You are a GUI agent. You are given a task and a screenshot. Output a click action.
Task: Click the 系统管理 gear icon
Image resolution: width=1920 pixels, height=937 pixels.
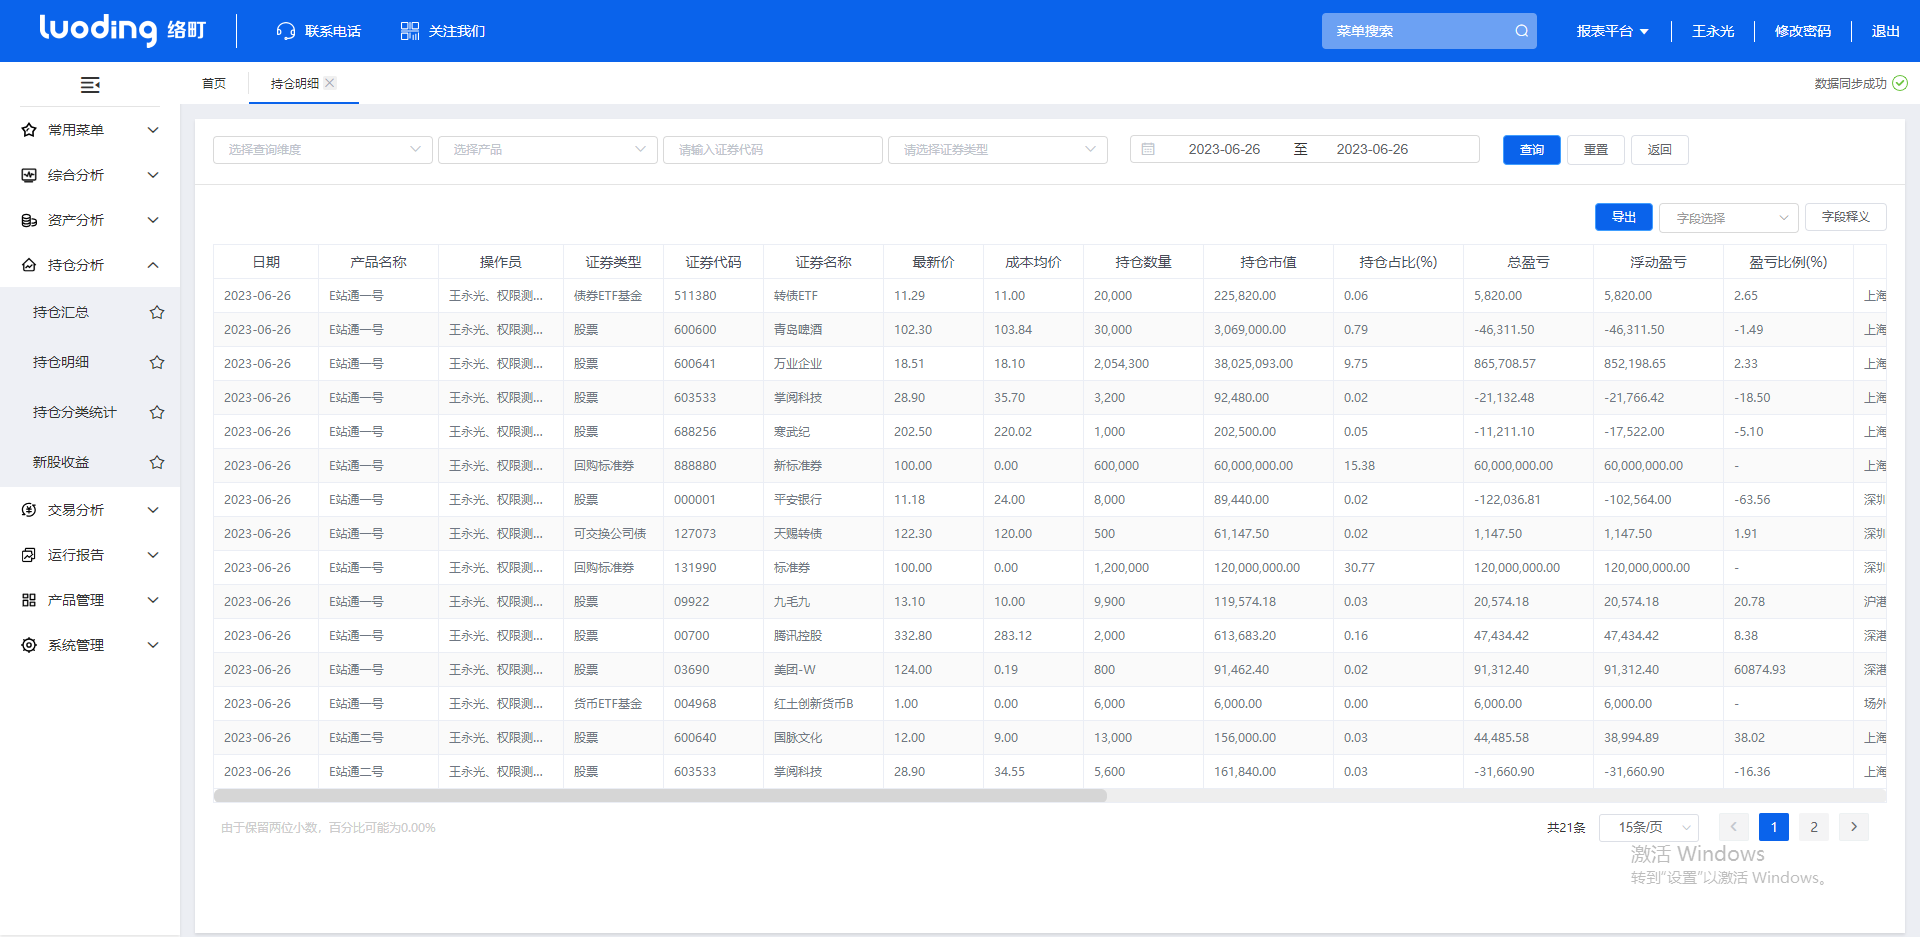29,645
